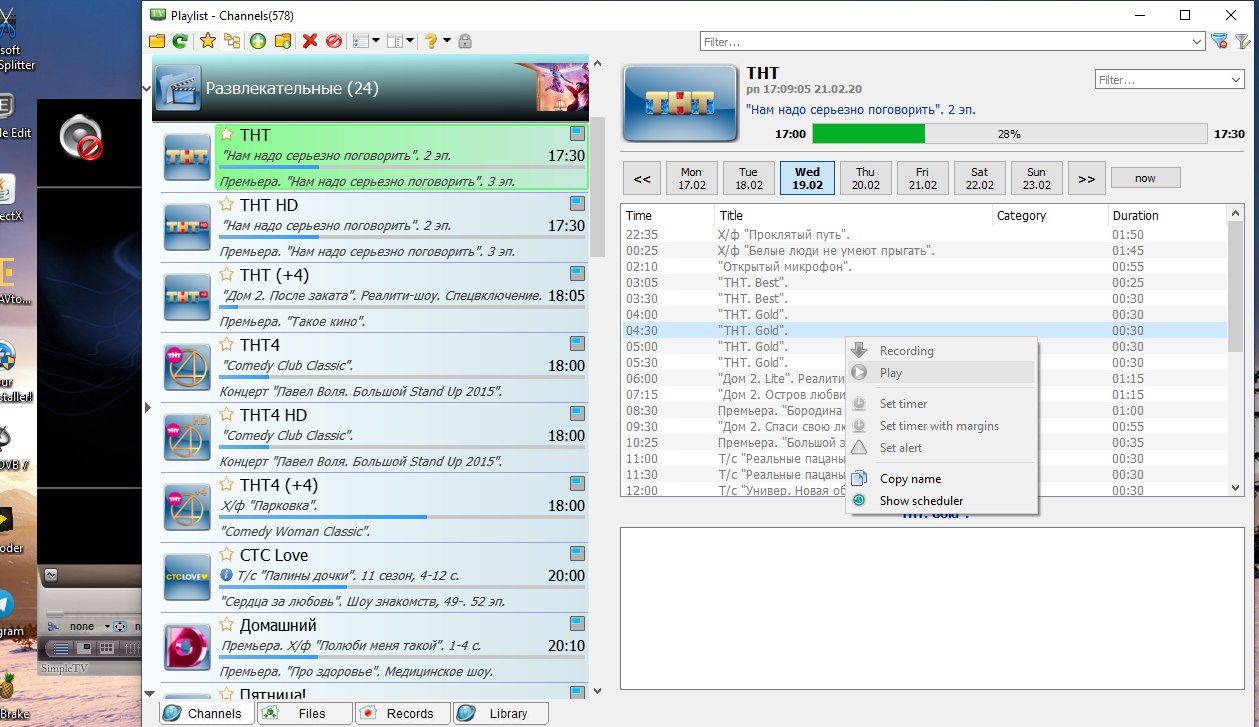This screenshot has height=727, width=1259.
Task: Choose Show scheduler in context menu
Action: click(941, 501)
